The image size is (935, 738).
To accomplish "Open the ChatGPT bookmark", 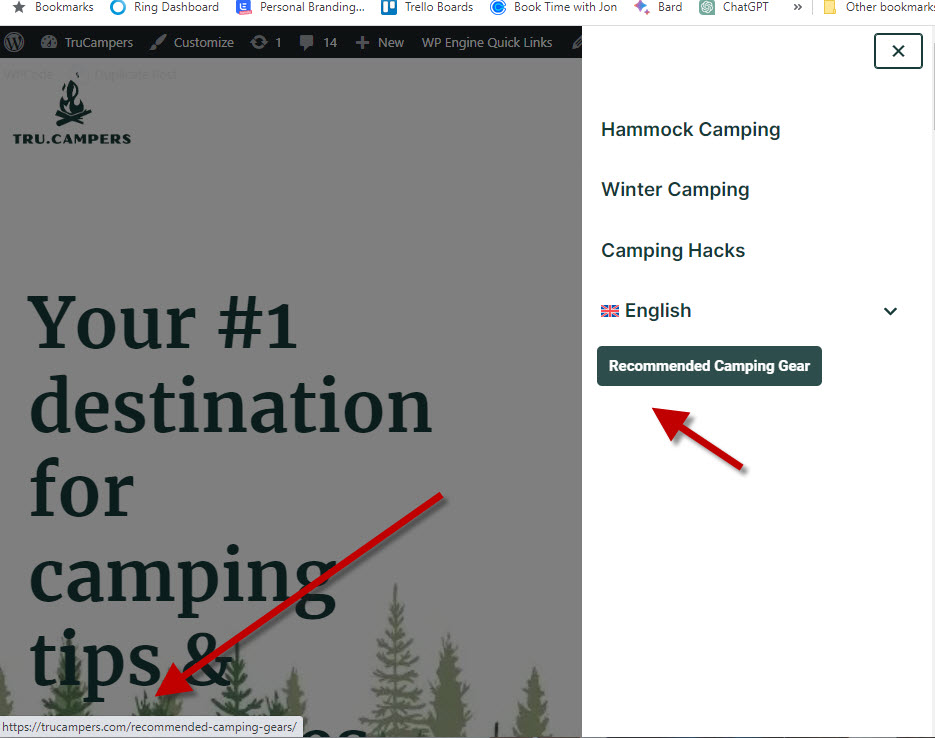I will click(734, 7).
